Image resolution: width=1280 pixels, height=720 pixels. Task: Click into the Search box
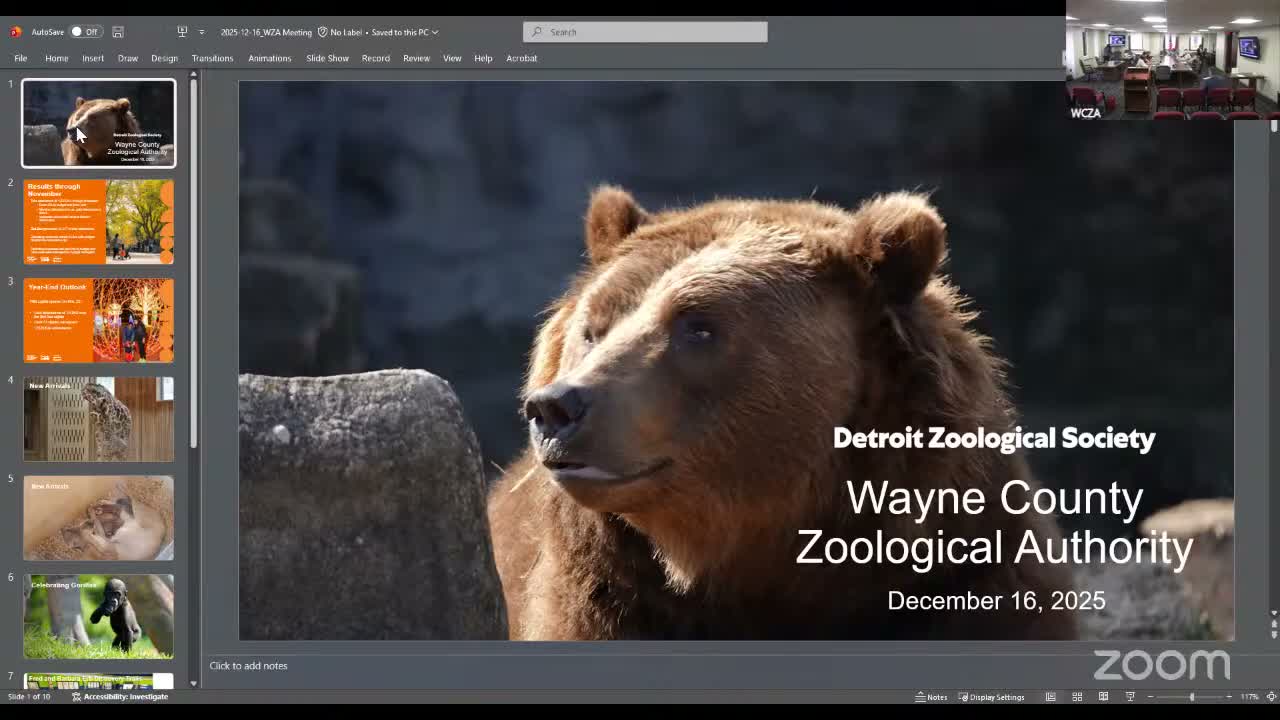point(645,32)
